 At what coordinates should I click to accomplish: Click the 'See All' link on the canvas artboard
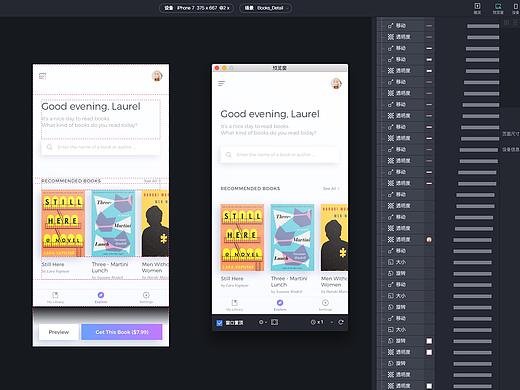152,181
